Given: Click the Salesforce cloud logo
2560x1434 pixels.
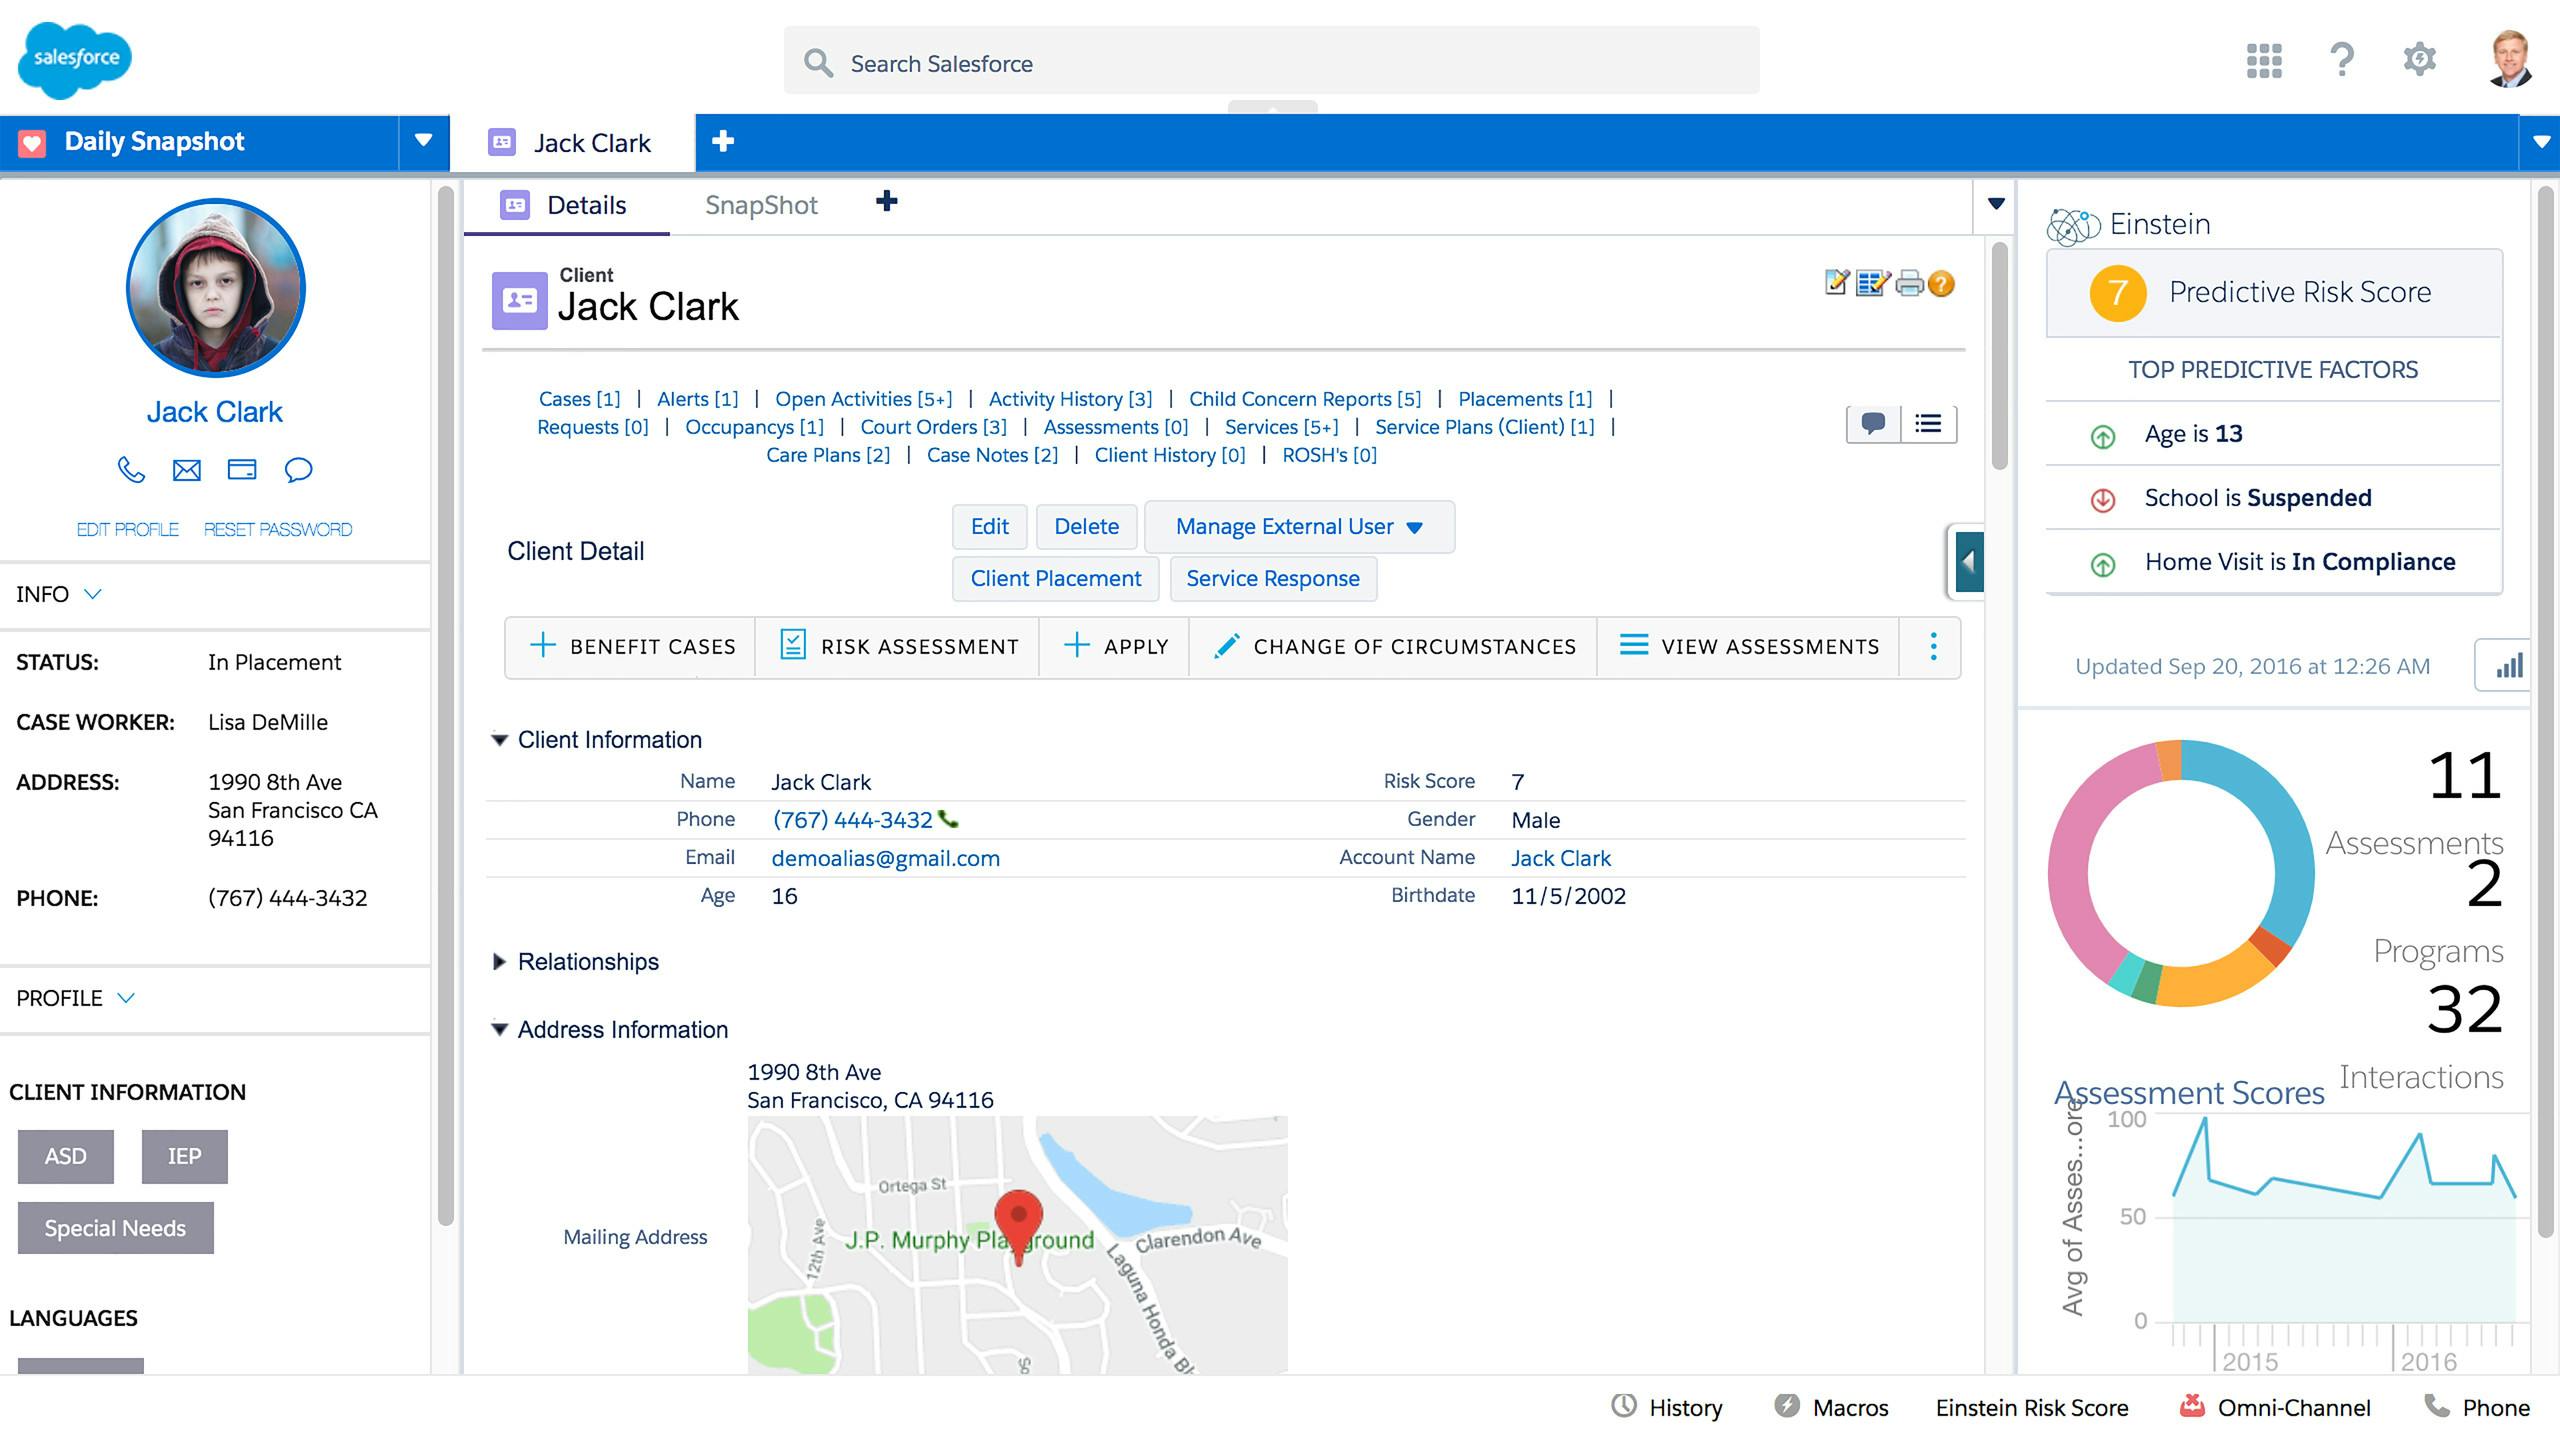Looking at the screenshot, I should (75, 58).
